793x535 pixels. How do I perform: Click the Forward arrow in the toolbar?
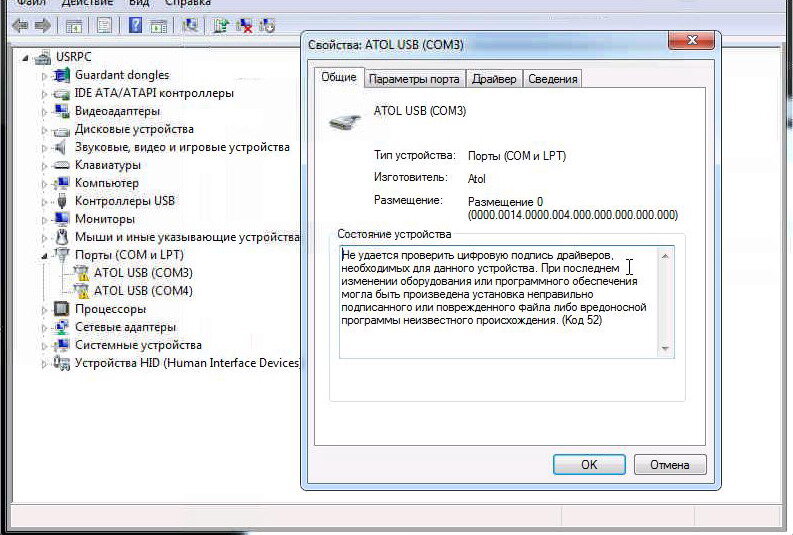point(42,25)
